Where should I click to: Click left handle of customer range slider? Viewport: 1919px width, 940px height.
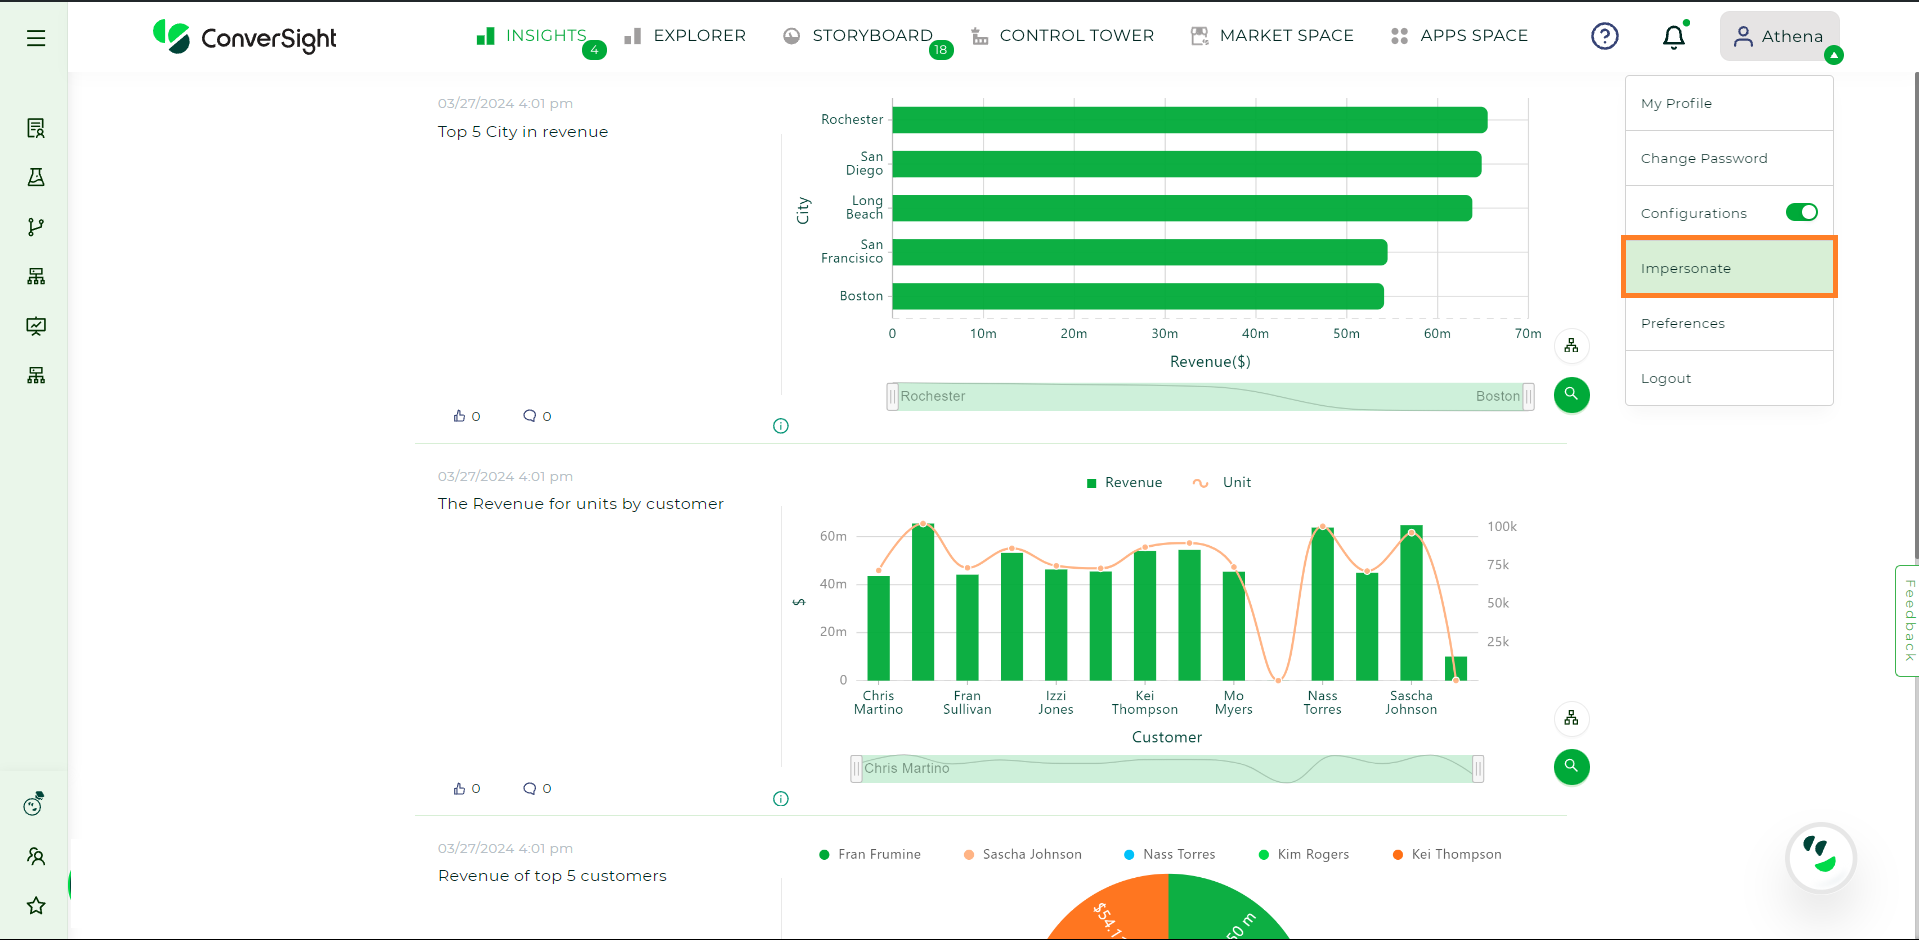pyautogui.click(x=856, y=769)
